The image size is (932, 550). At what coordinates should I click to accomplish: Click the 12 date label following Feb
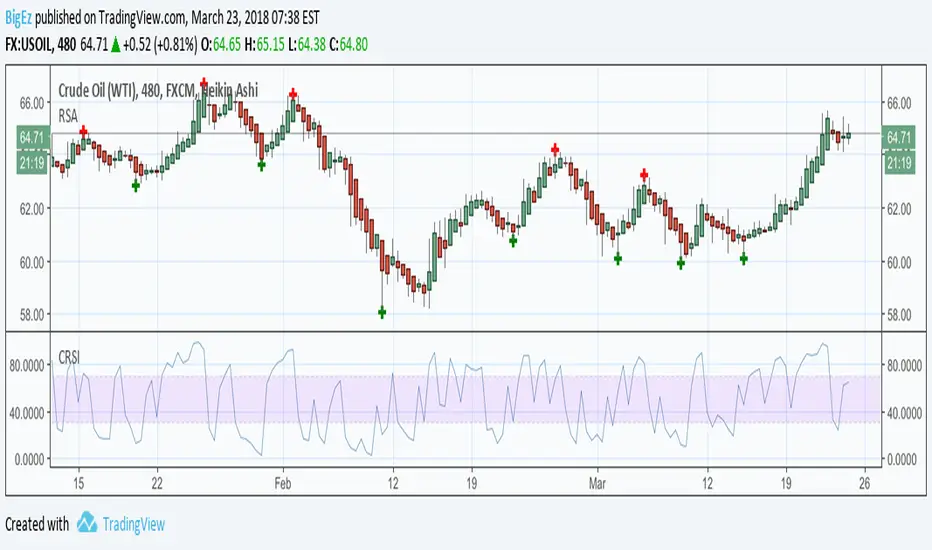pyautogui.click(x=393, y=483)
